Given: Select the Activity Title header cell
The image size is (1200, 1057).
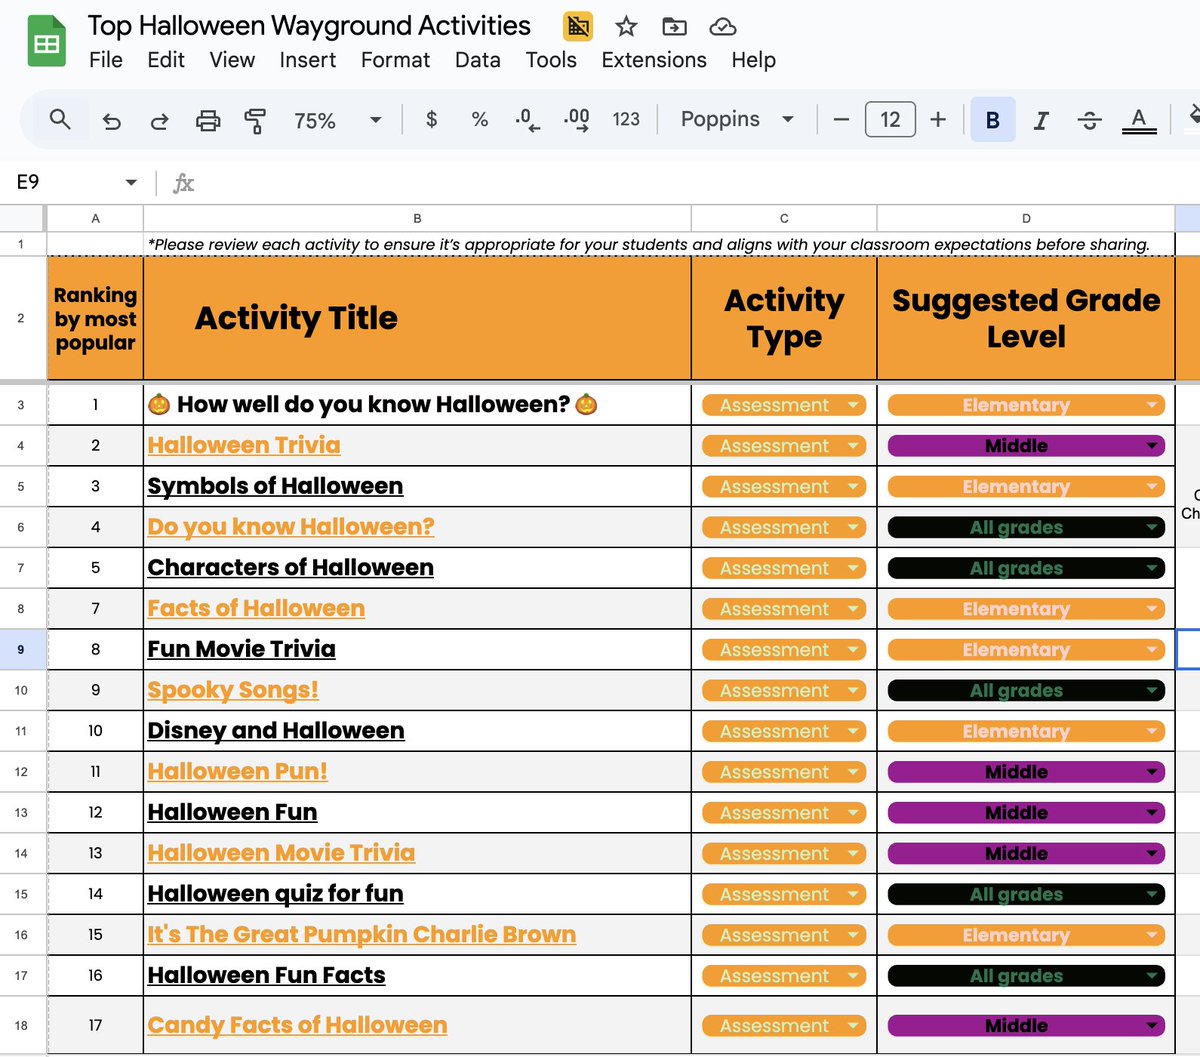Looking at the screenshot, I should (417, 318).
